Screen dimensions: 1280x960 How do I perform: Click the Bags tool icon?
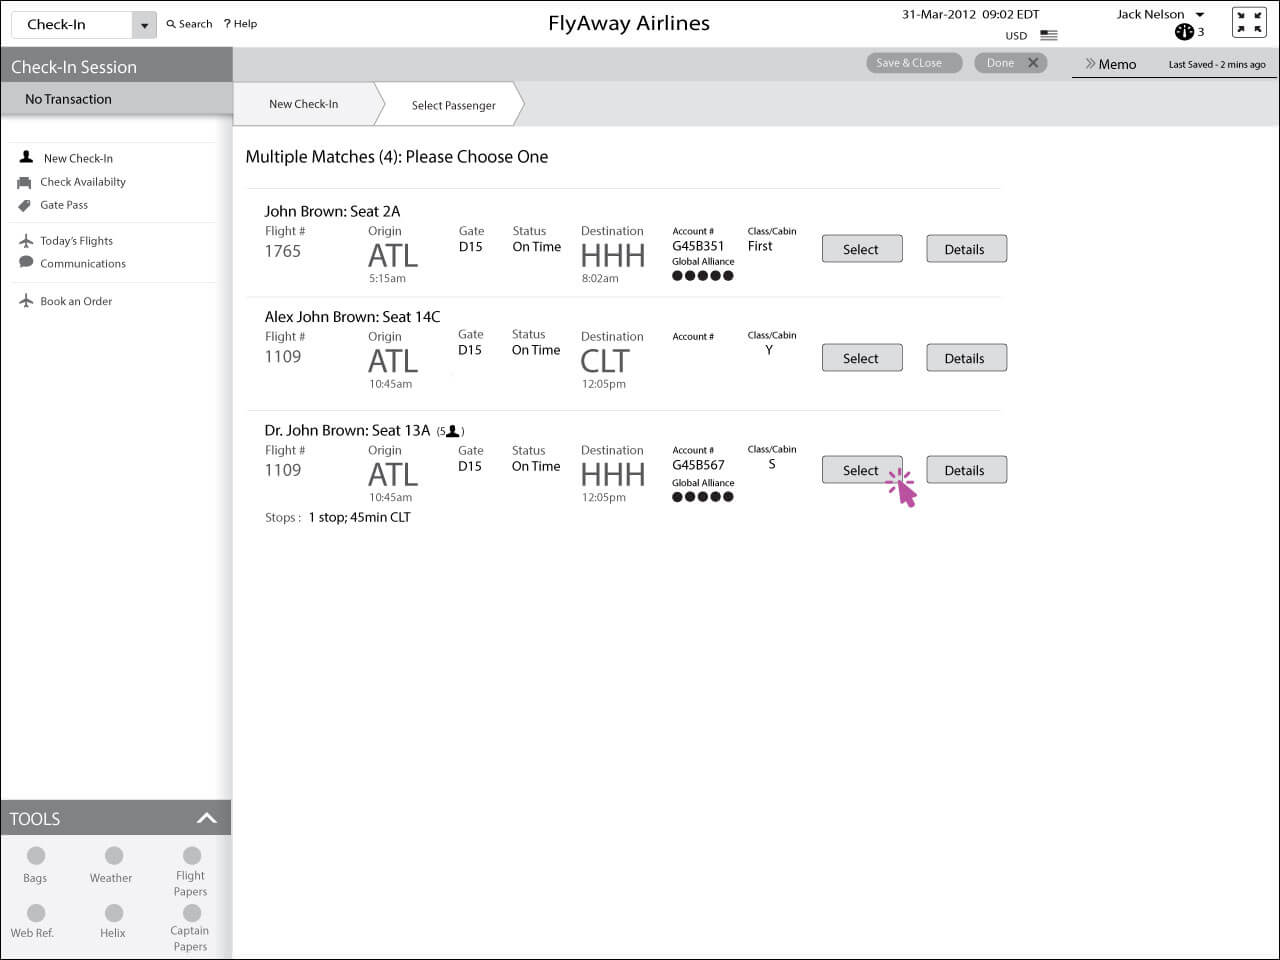coord(36,856)
